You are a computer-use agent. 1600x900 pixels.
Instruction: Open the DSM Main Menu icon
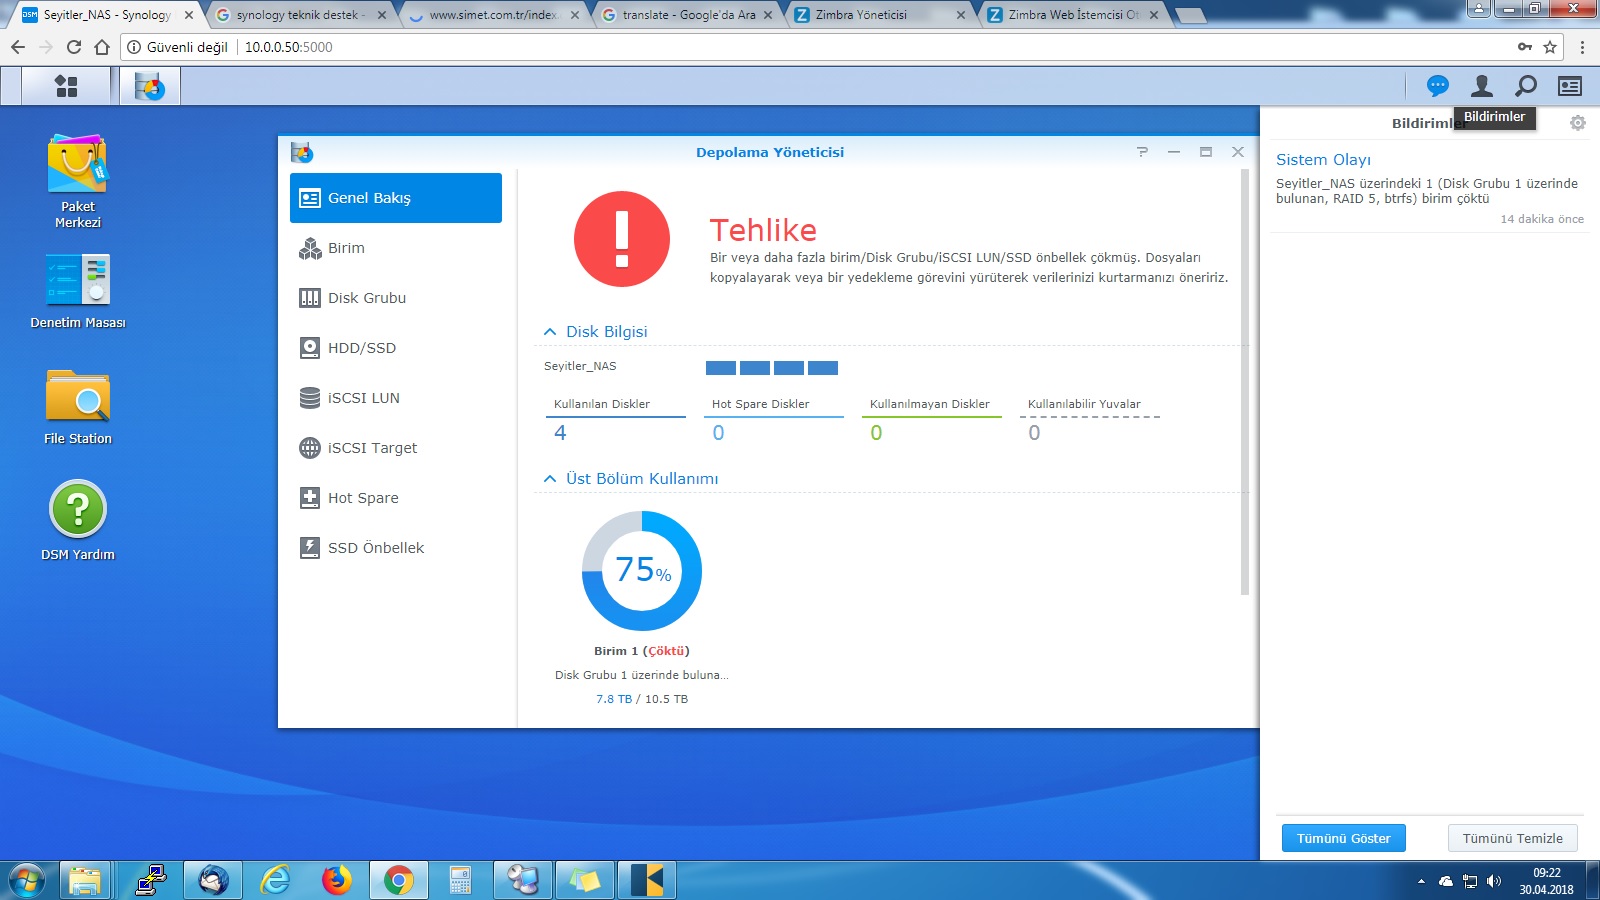[66, 86]
